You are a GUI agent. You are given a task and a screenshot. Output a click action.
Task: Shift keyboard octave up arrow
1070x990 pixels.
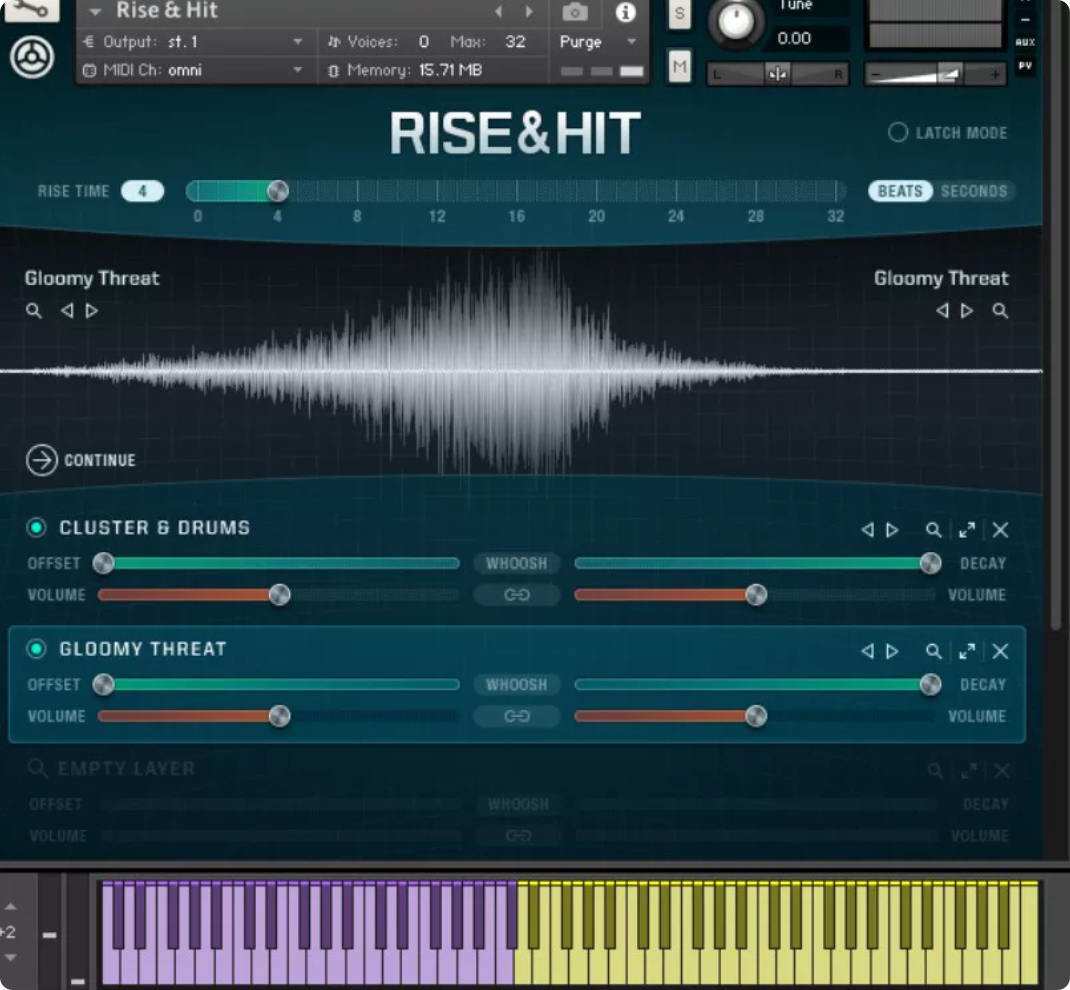click(10, 907)
